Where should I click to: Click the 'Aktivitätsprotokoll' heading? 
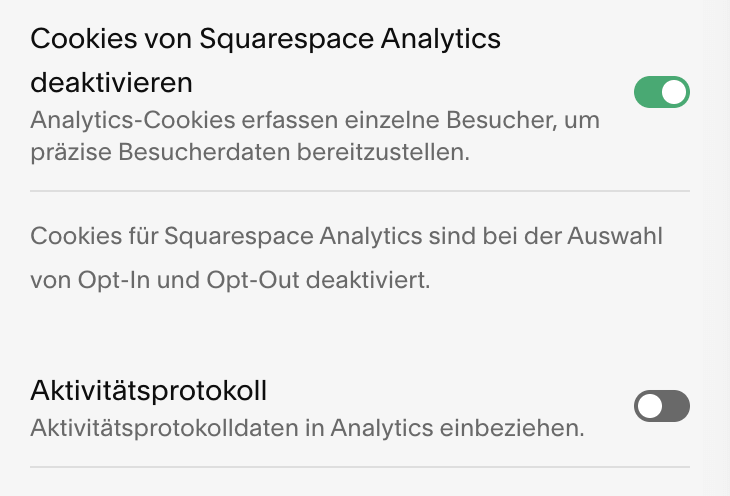pos(149,390)
